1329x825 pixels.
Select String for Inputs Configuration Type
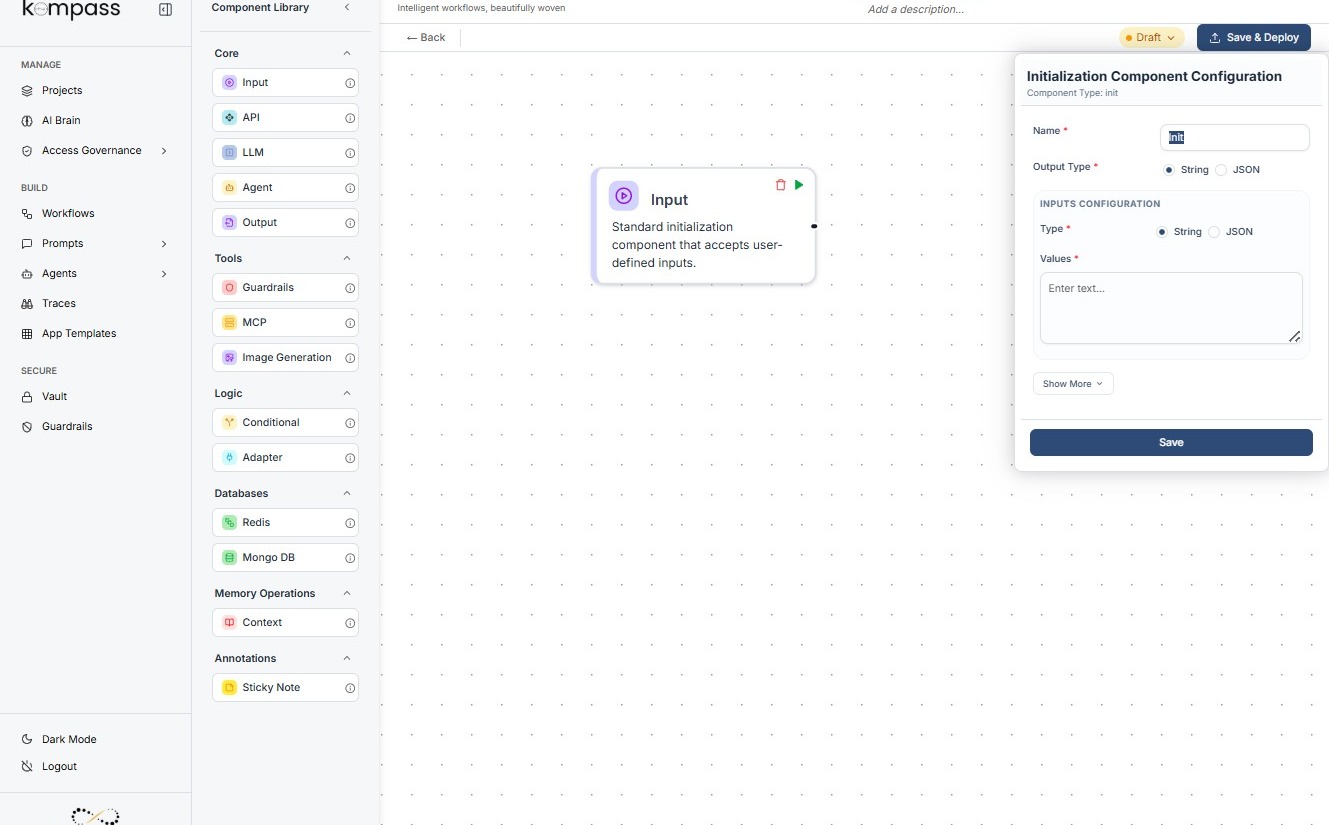click(x=1162, y=232)
